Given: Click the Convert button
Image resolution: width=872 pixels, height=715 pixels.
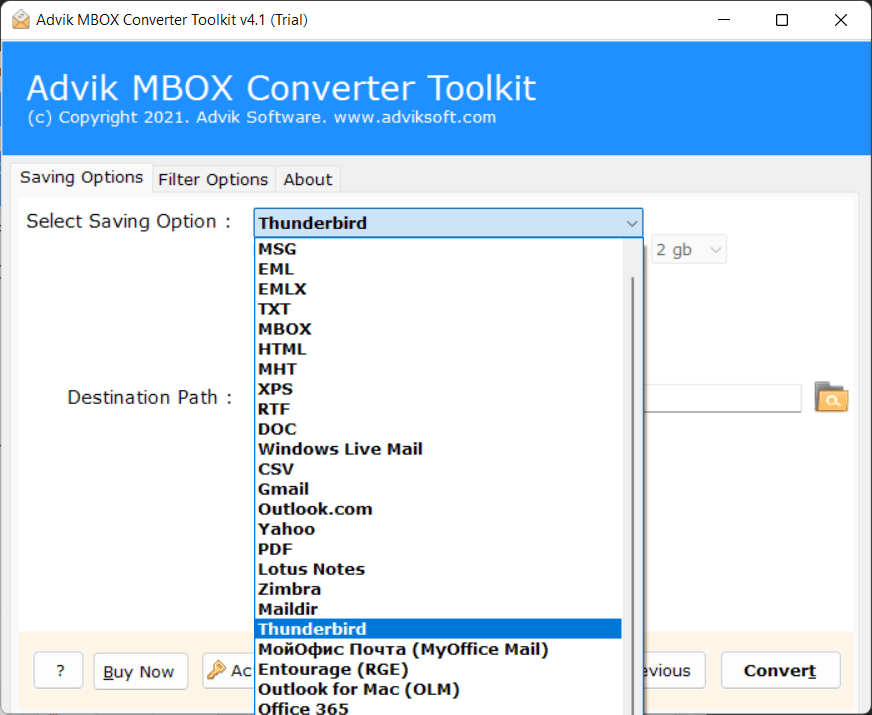Looking at the screenshot, I should pyautogui.click(x=780, y=671).
